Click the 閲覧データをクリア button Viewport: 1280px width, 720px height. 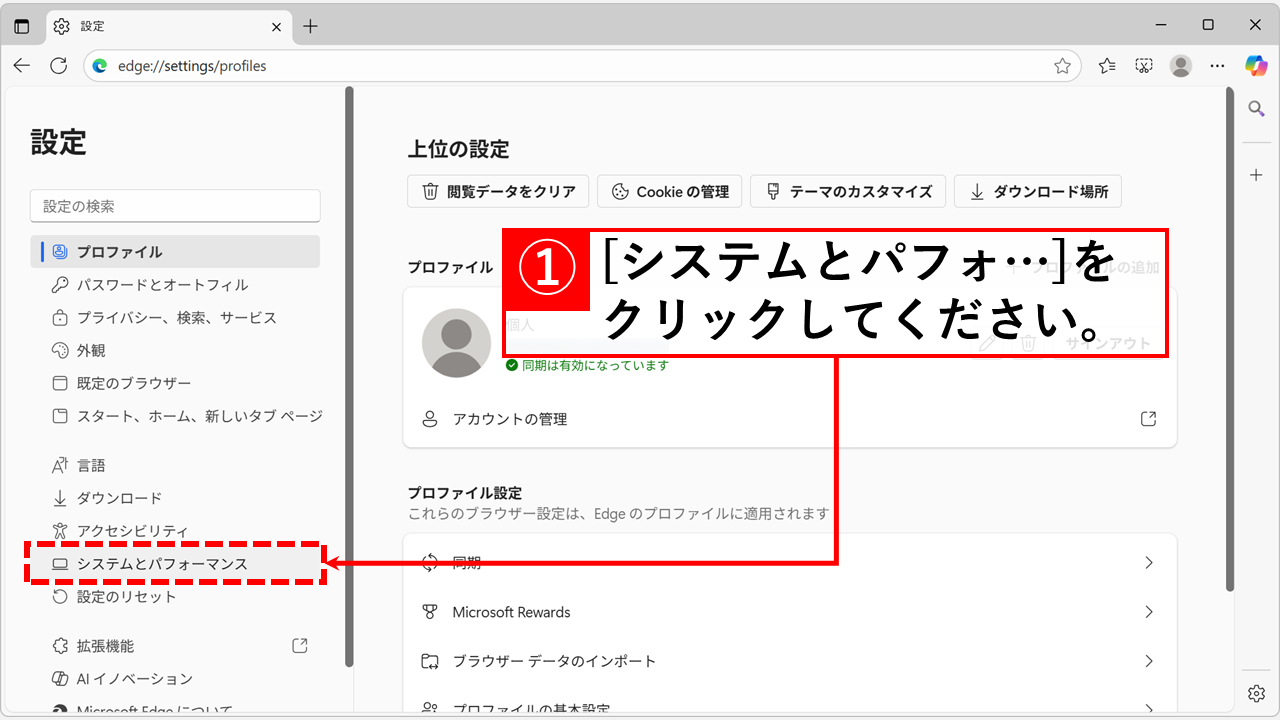498,191
